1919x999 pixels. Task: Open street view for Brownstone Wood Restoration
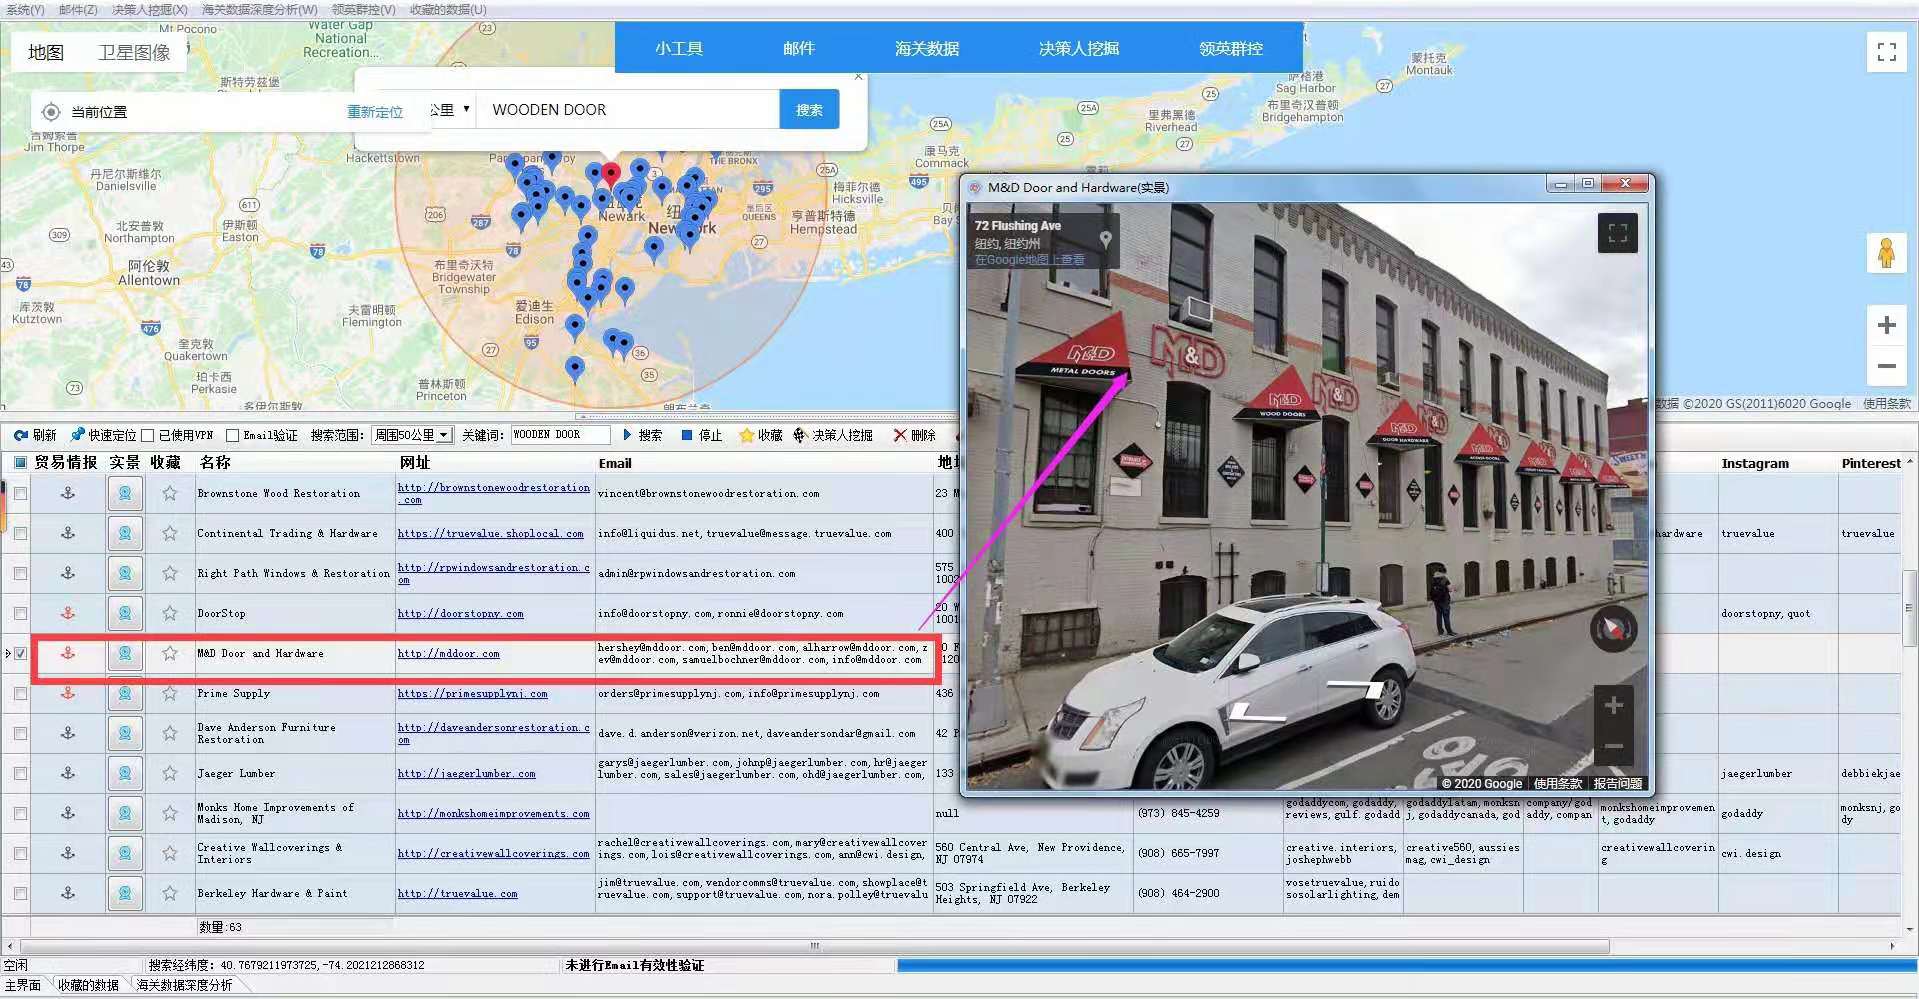[x=125, y=493]
